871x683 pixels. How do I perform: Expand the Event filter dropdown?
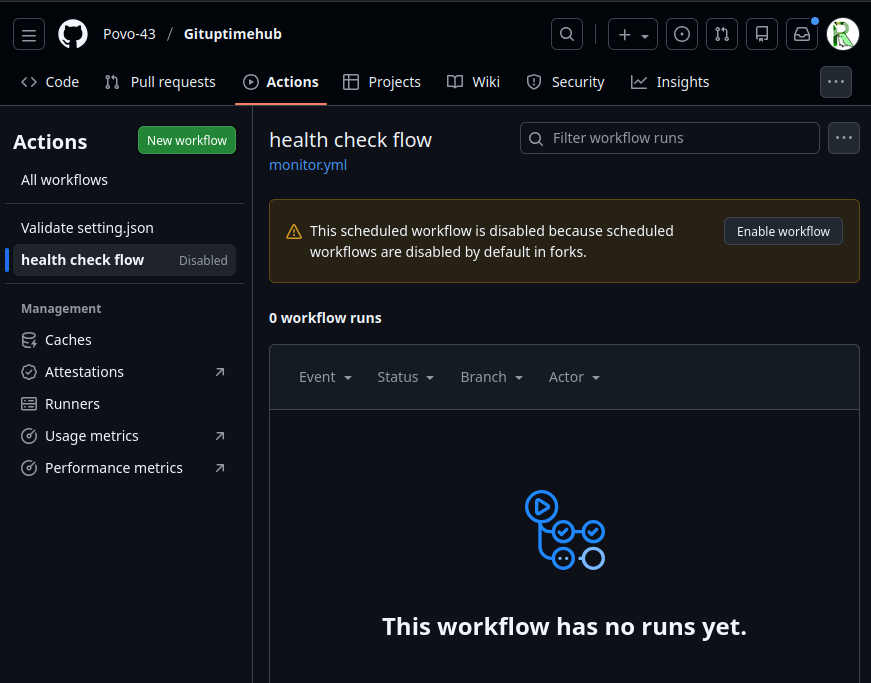[x=325, y=377]
